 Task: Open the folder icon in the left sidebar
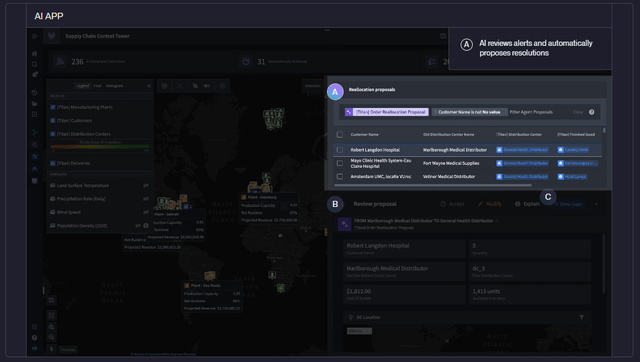[34, 104]
